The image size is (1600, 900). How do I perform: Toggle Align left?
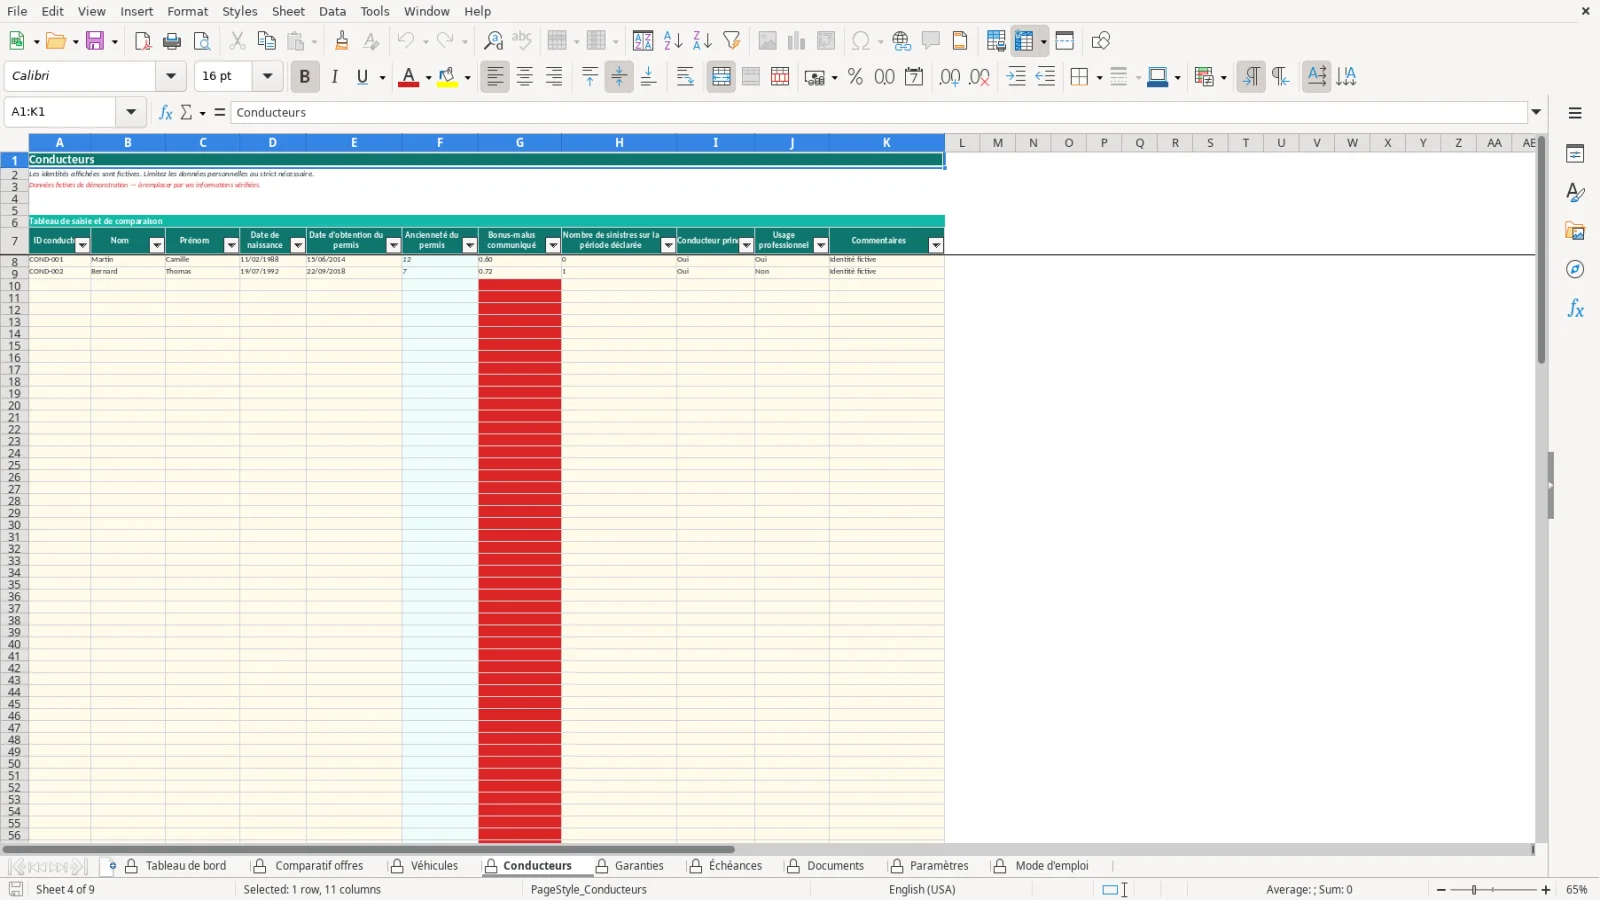coord(495,77)
